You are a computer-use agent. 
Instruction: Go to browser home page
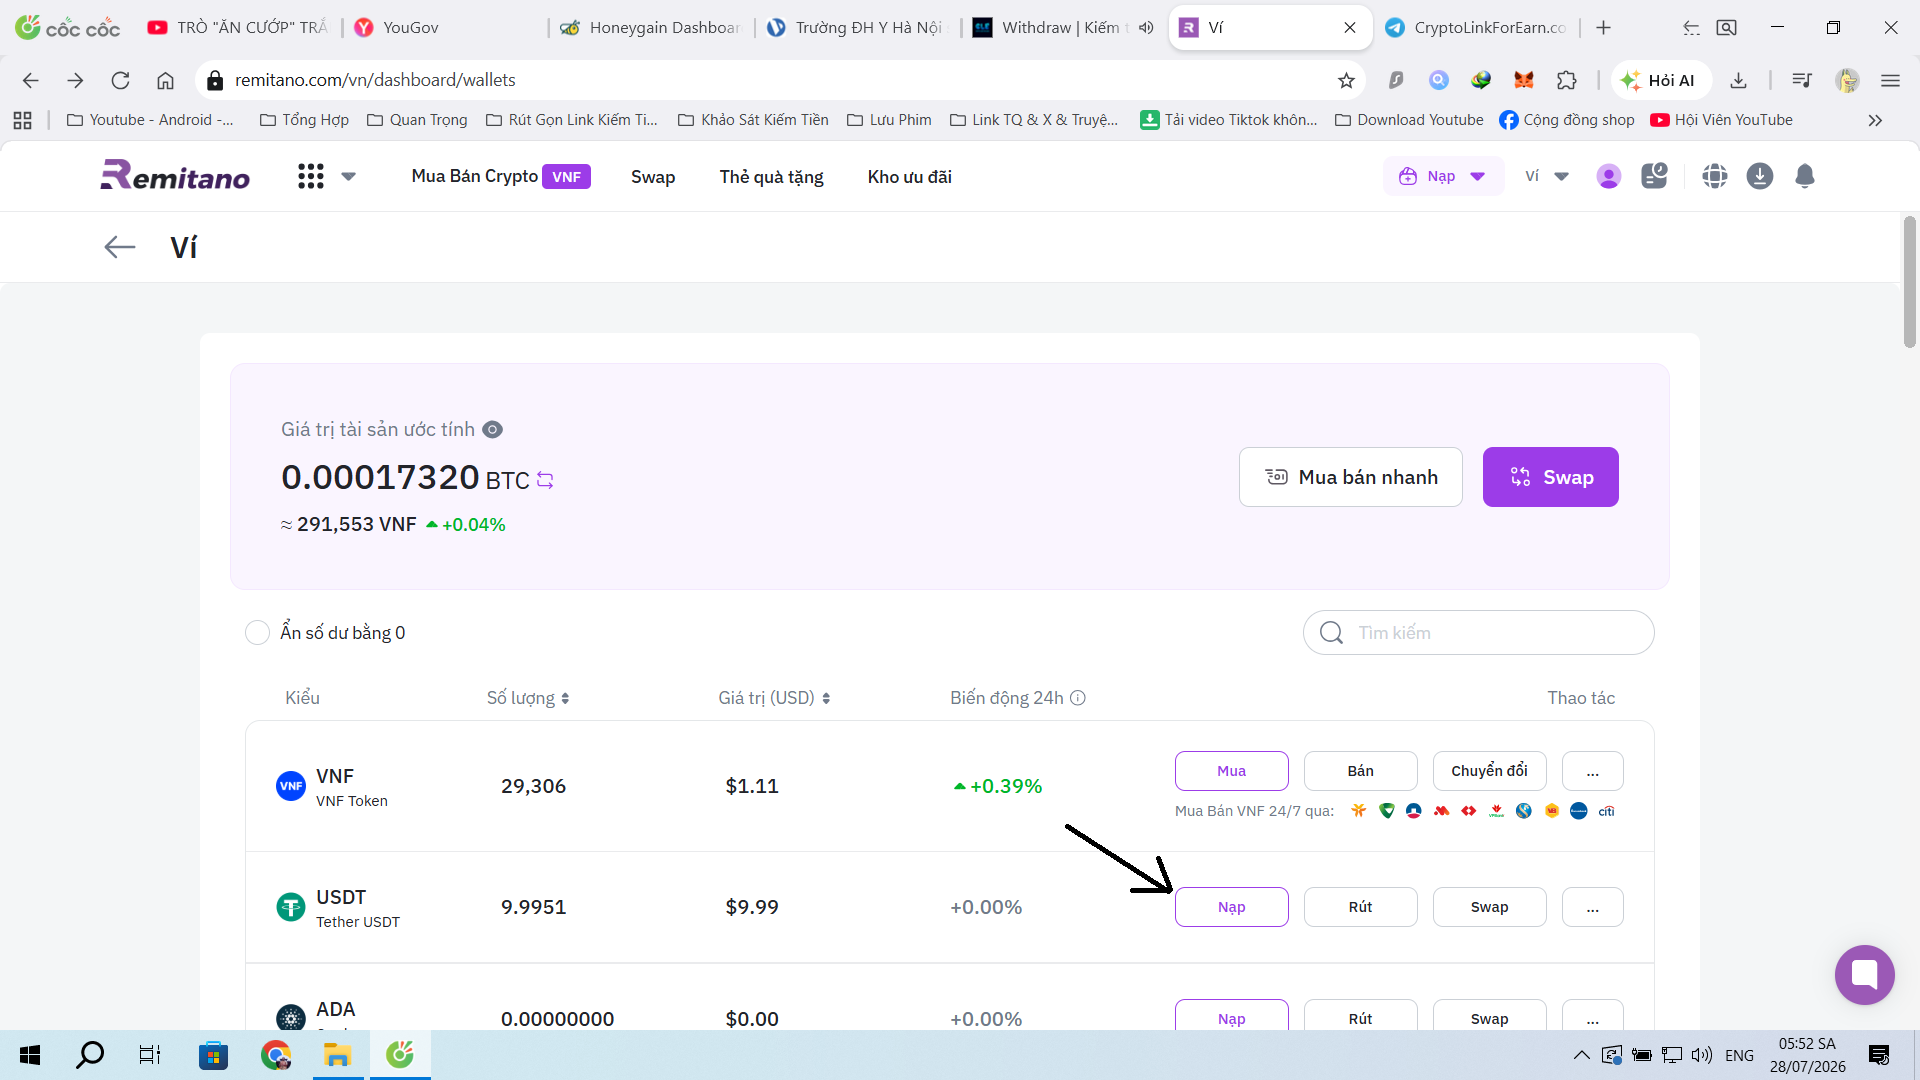[166, 80]
